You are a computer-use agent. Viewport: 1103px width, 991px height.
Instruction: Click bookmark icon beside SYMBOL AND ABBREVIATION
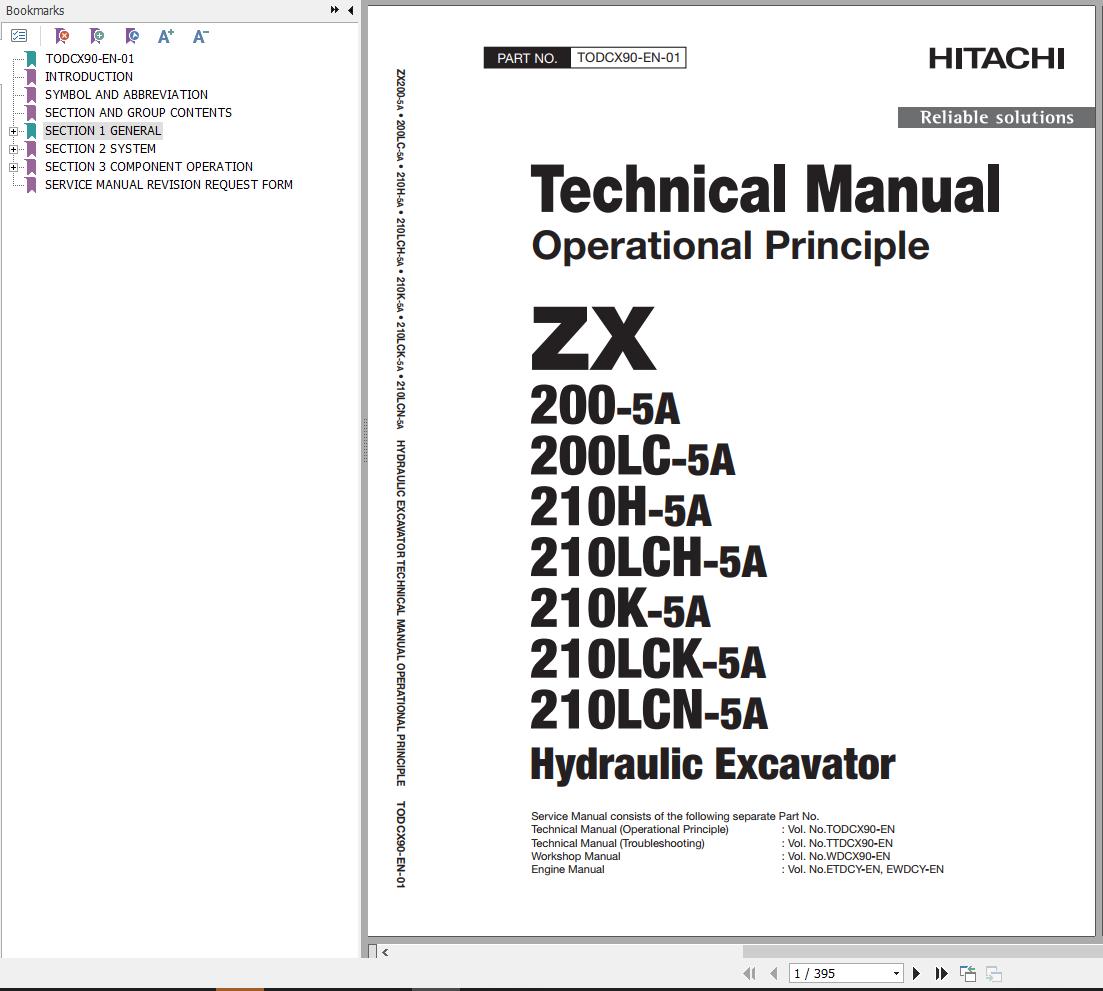pos(31,94)
